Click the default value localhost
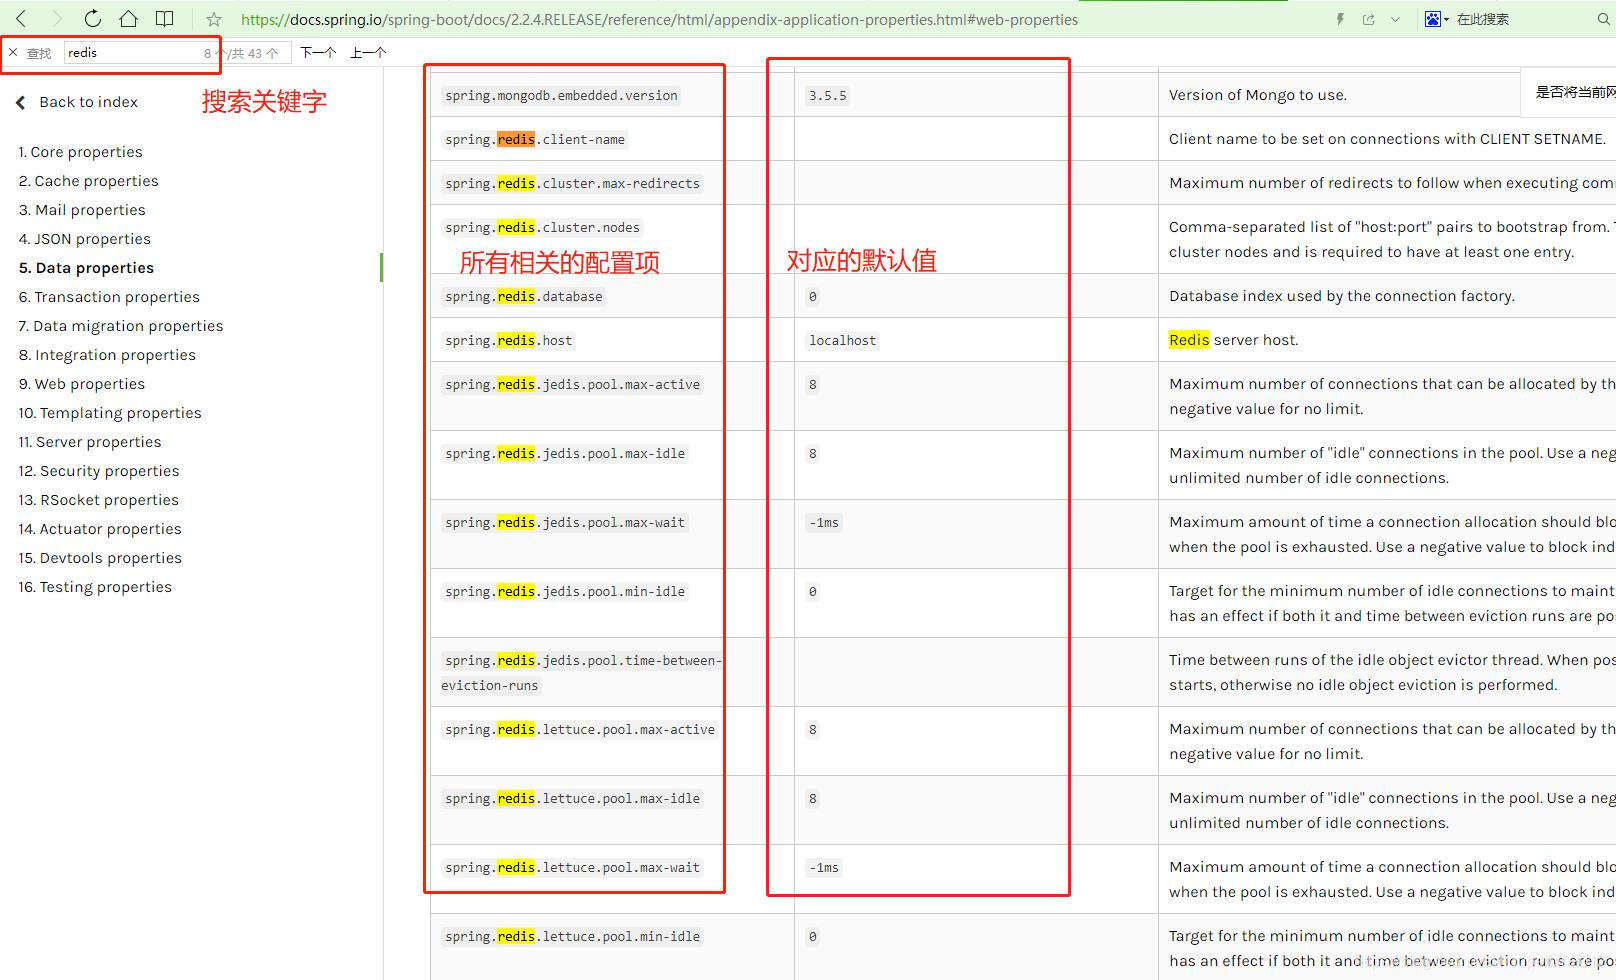 (843, 341)
